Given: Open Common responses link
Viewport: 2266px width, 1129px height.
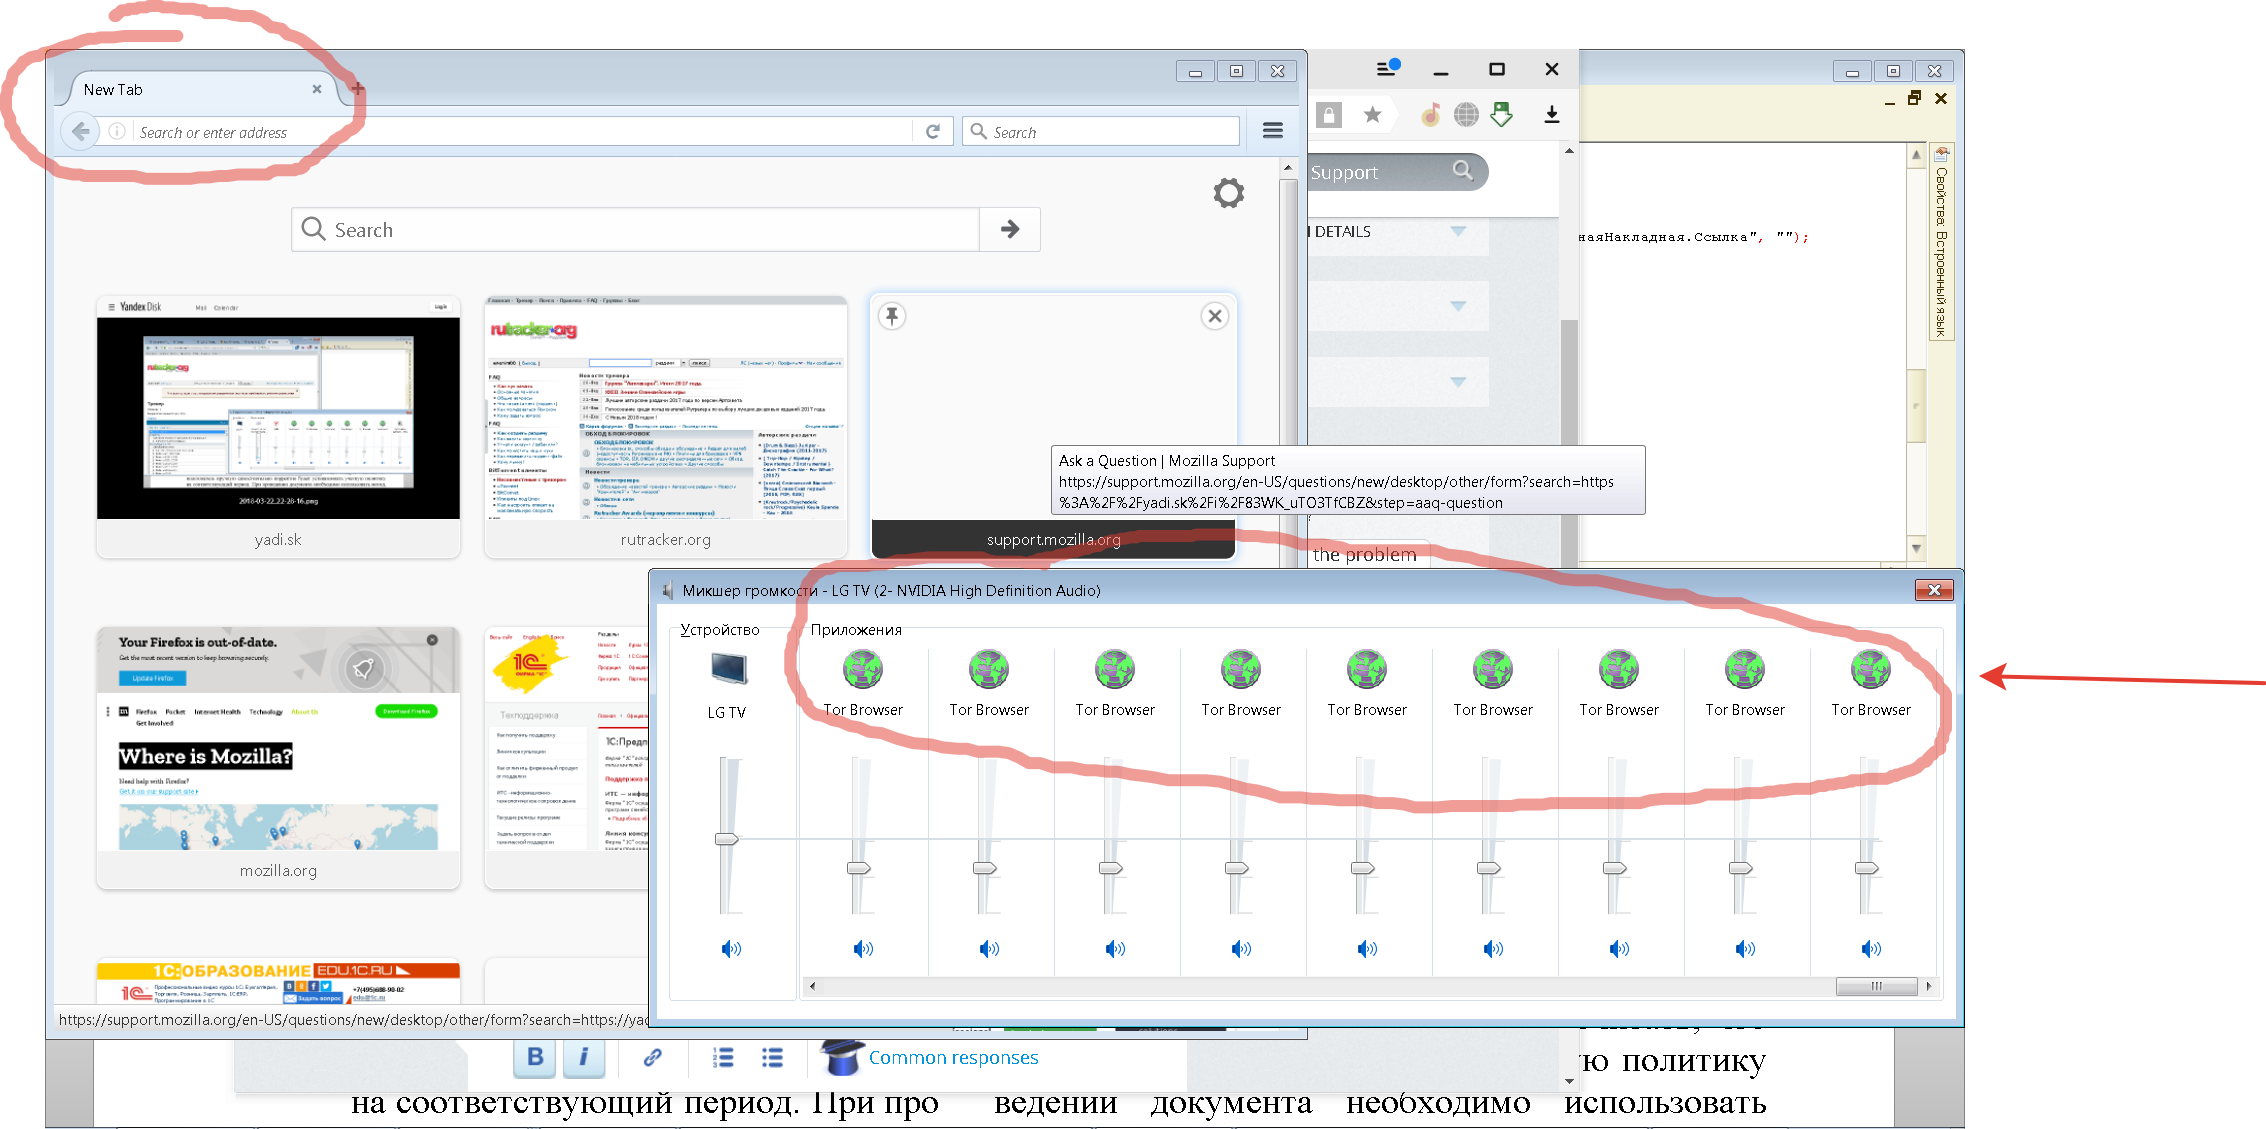Looking at the screenshot, I should pyautogui.click(x=953, y=1057).
